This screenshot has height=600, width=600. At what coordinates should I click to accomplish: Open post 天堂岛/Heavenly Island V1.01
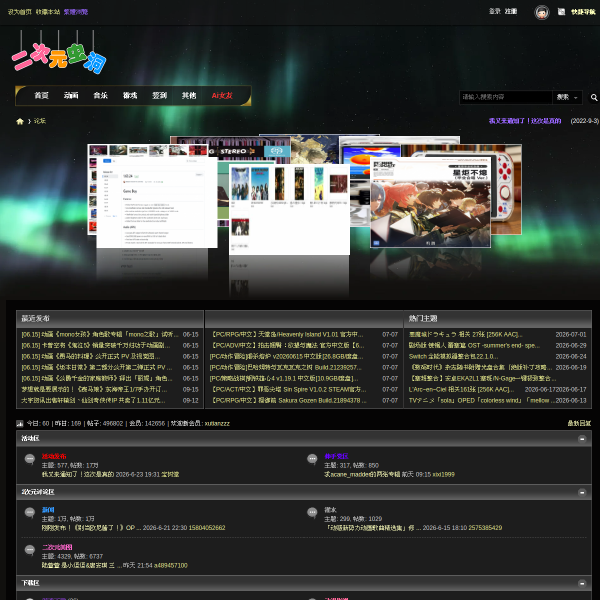click(287, 334)
